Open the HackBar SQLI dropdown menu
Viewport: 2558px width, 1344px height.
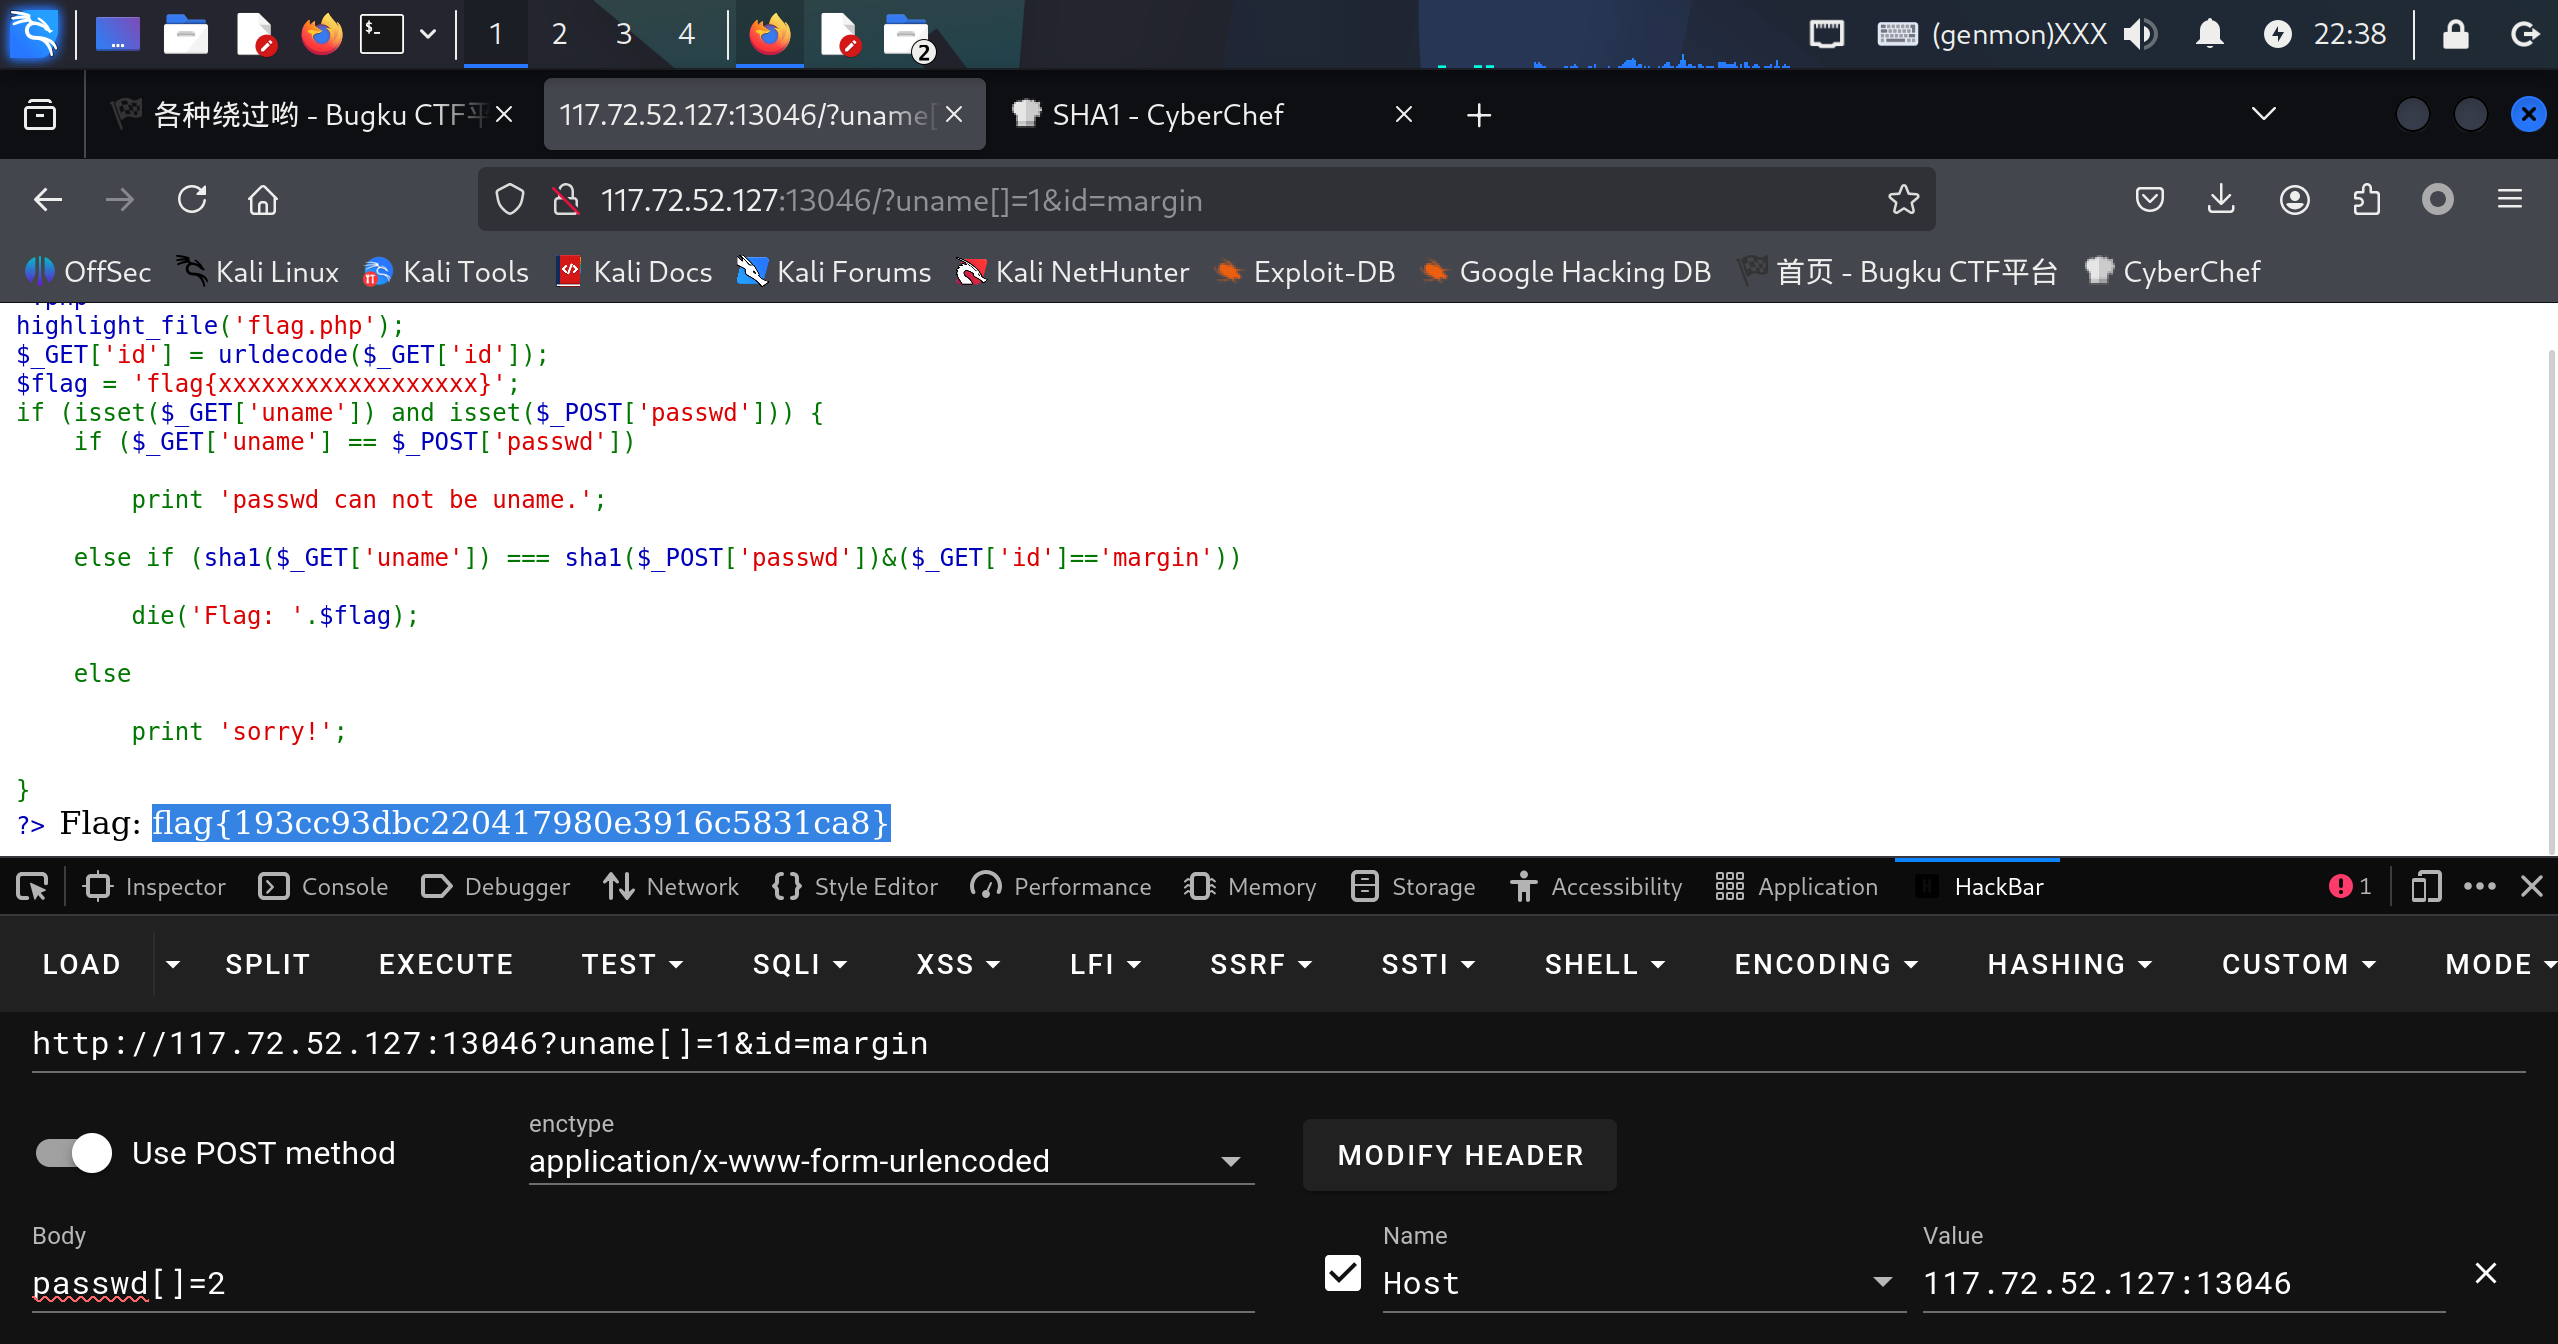[x=799, y=964]
